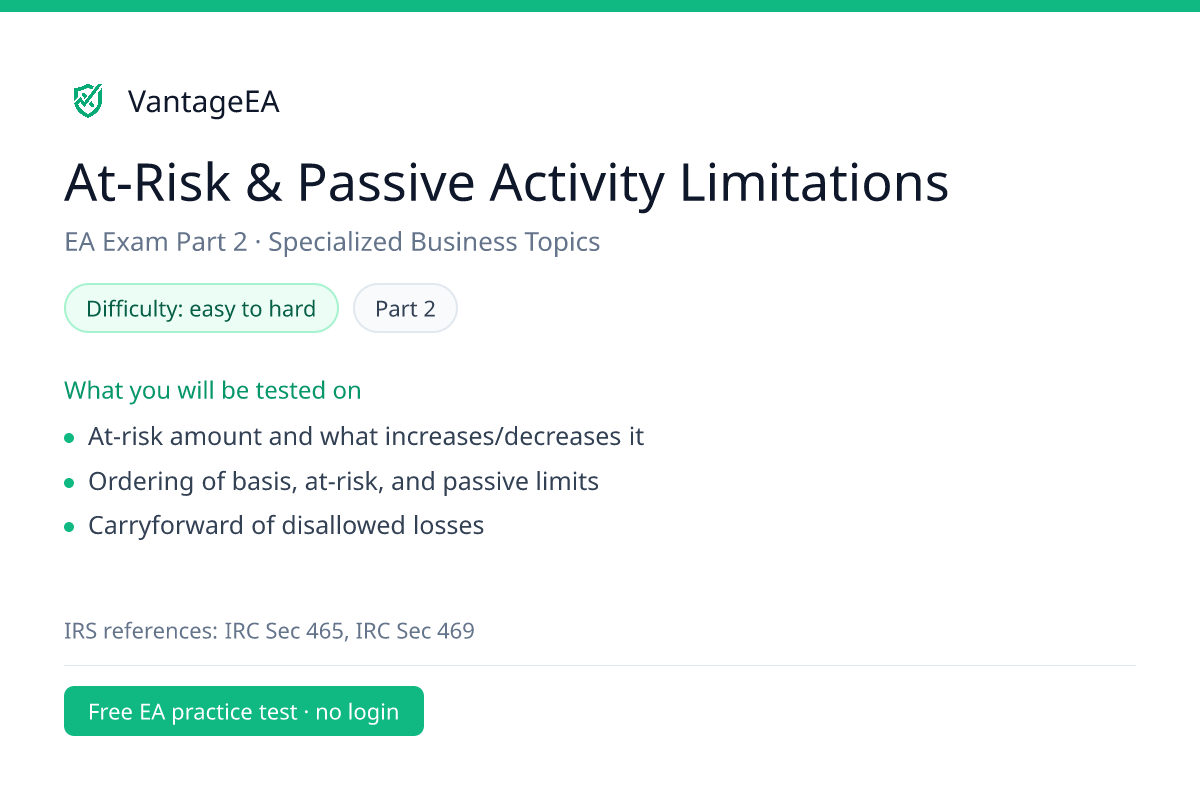
Task: Click the IRS references line
Action: click(x=269, y=631)
